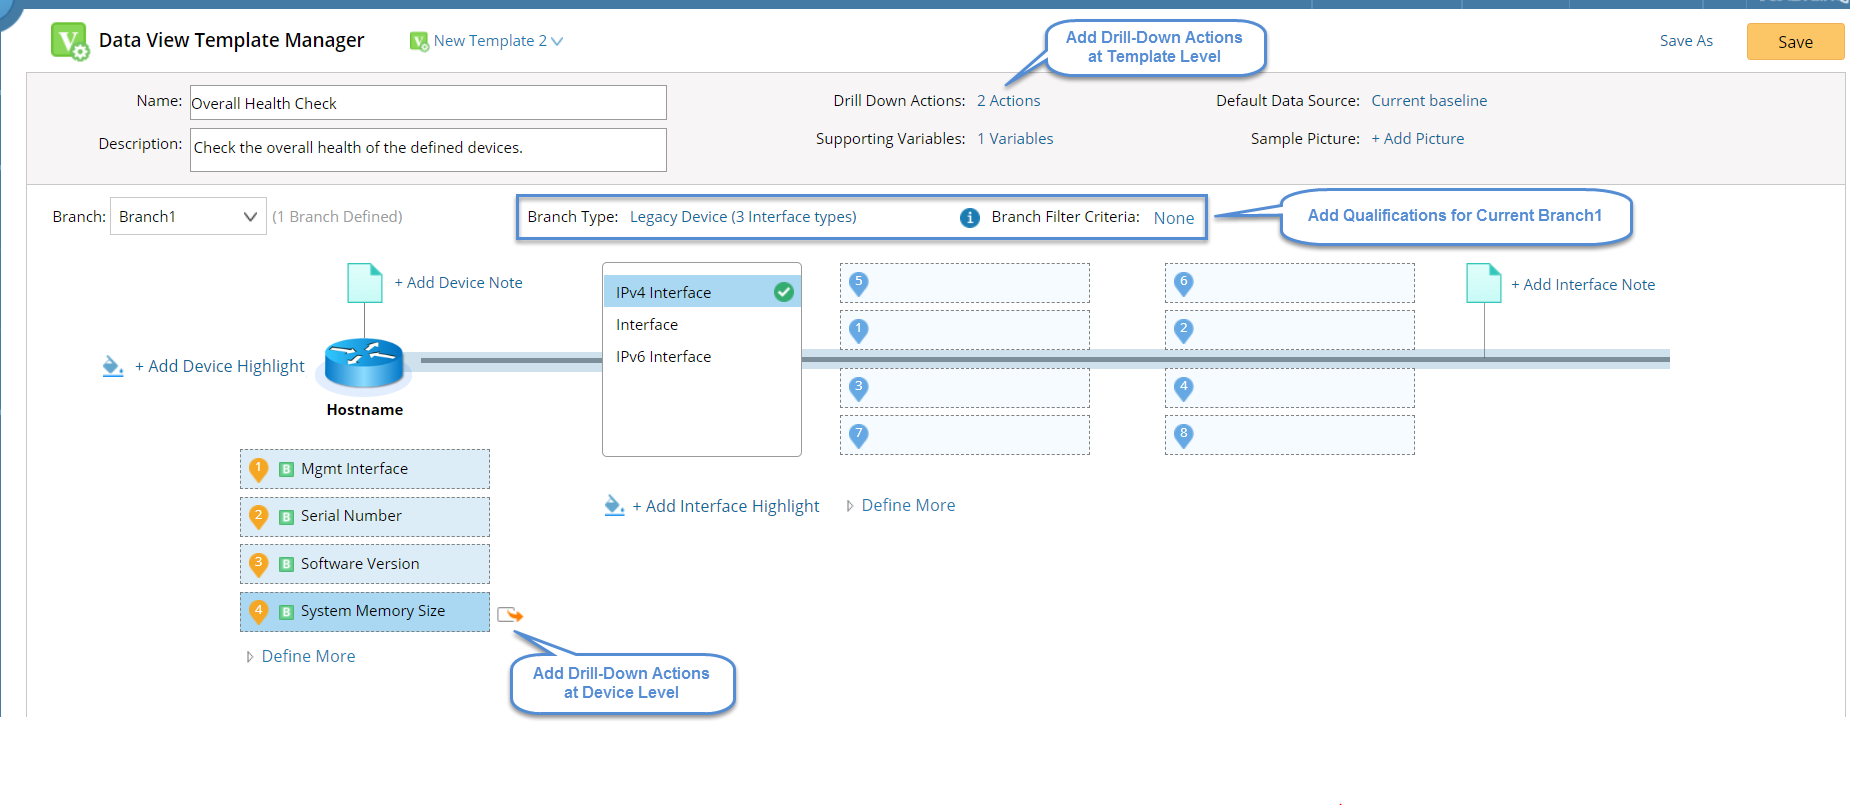Click blue pin marker 4 in interface slots
Viewport: 1850px width, 805px height.
tap(1183, 388)
